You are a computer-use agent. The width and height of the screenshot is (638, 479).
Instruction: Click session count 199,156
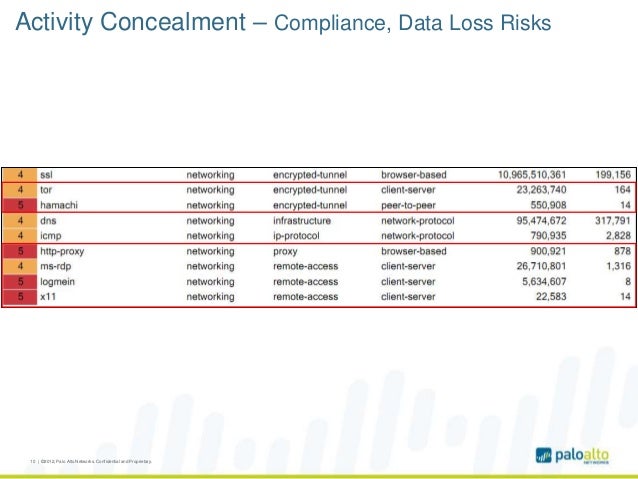point(613,175)
